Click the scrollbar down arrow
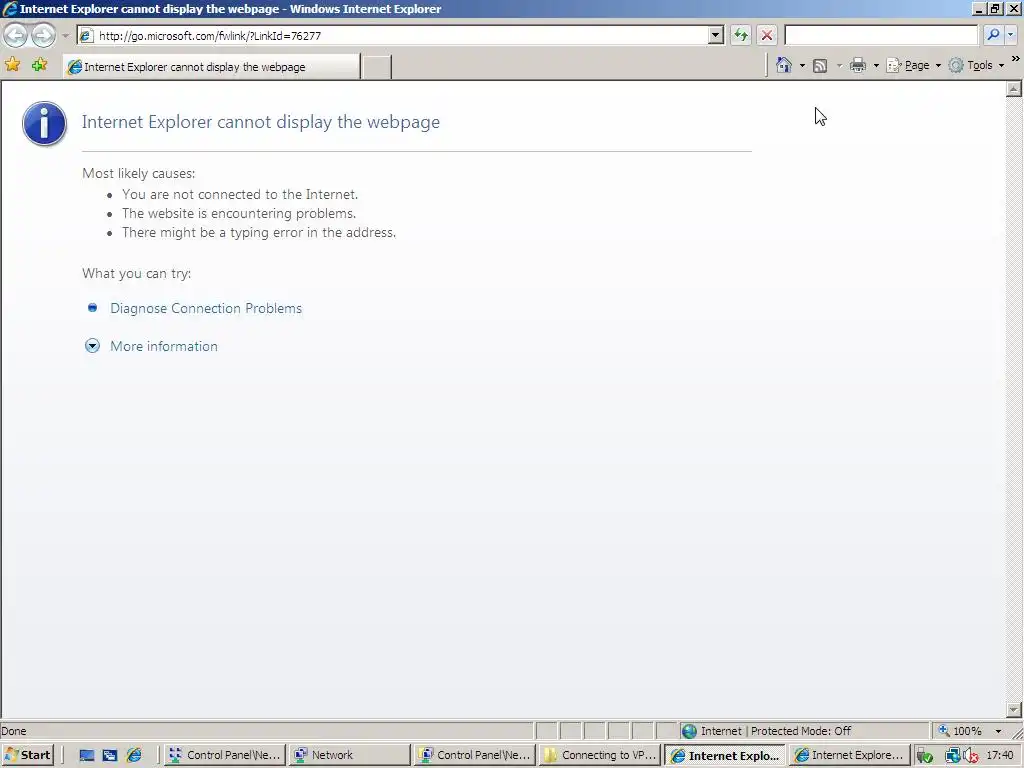Viewport: 1024px width, 768px height. (x=1014, y=709)
